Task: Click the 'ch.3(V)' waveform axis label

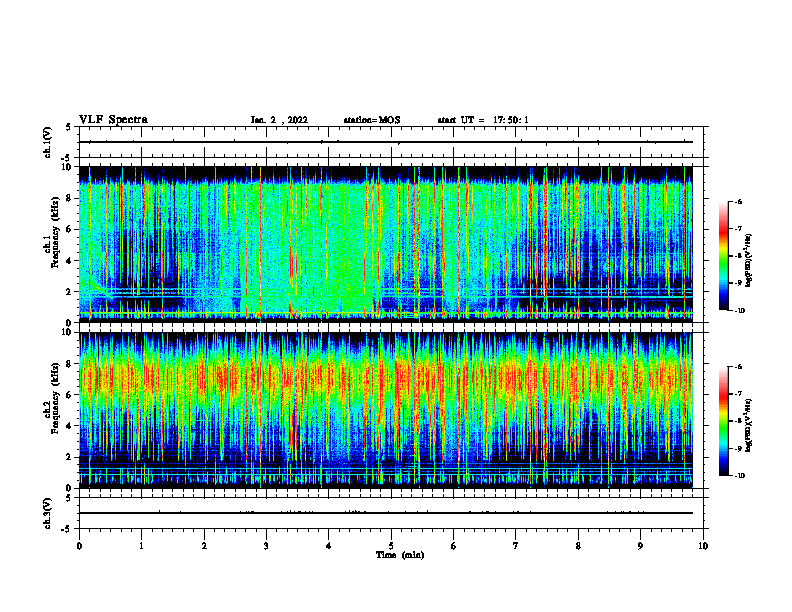Action: pos(47,513)
